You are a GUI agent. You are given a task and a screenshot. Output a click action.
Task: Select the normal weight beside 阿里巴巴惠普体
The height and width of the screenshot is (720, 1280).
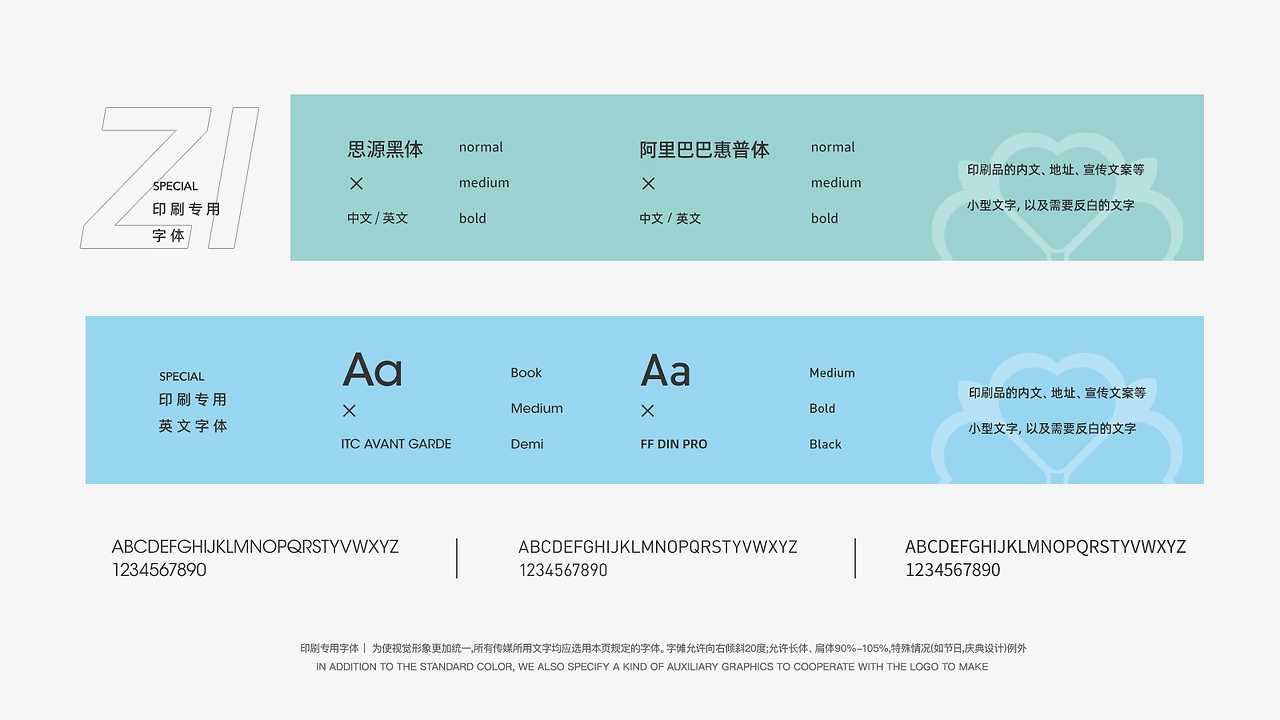(x=833, y=147)
